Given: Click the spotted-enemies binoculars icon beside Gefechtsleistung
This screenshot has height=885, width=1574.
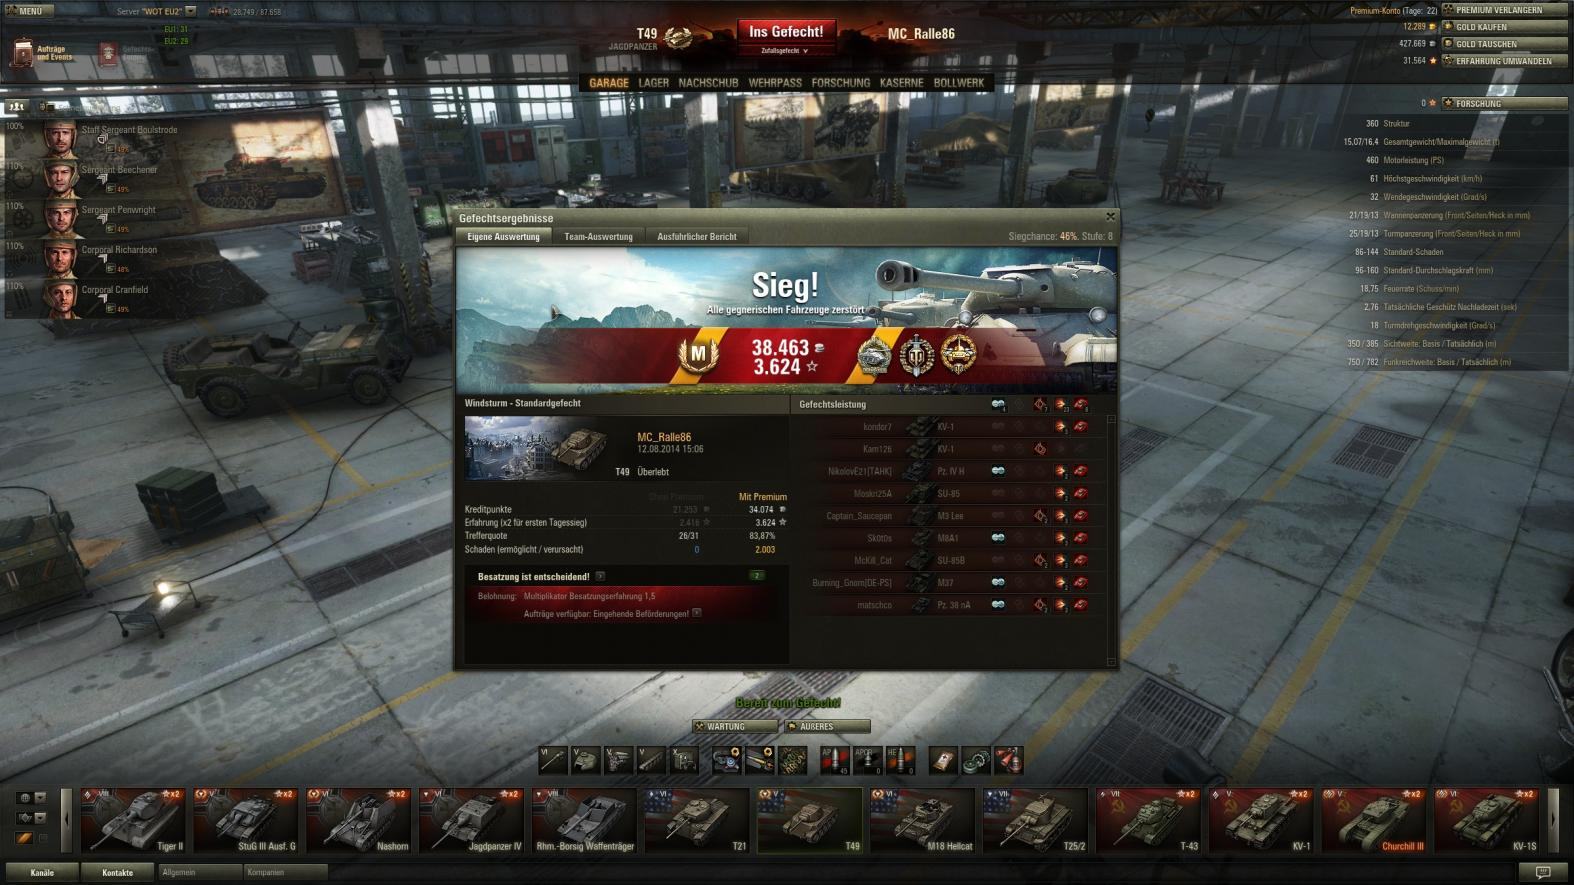Looking at the screenshot, I should pyautogui.click(x=997, y=405).
